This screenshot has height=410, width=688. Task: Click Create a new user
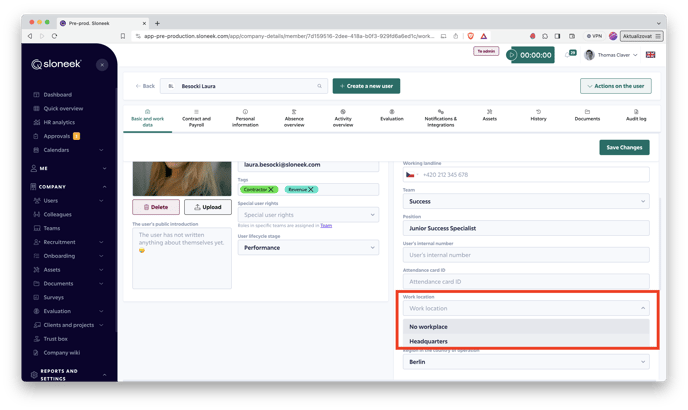point(366,86)
